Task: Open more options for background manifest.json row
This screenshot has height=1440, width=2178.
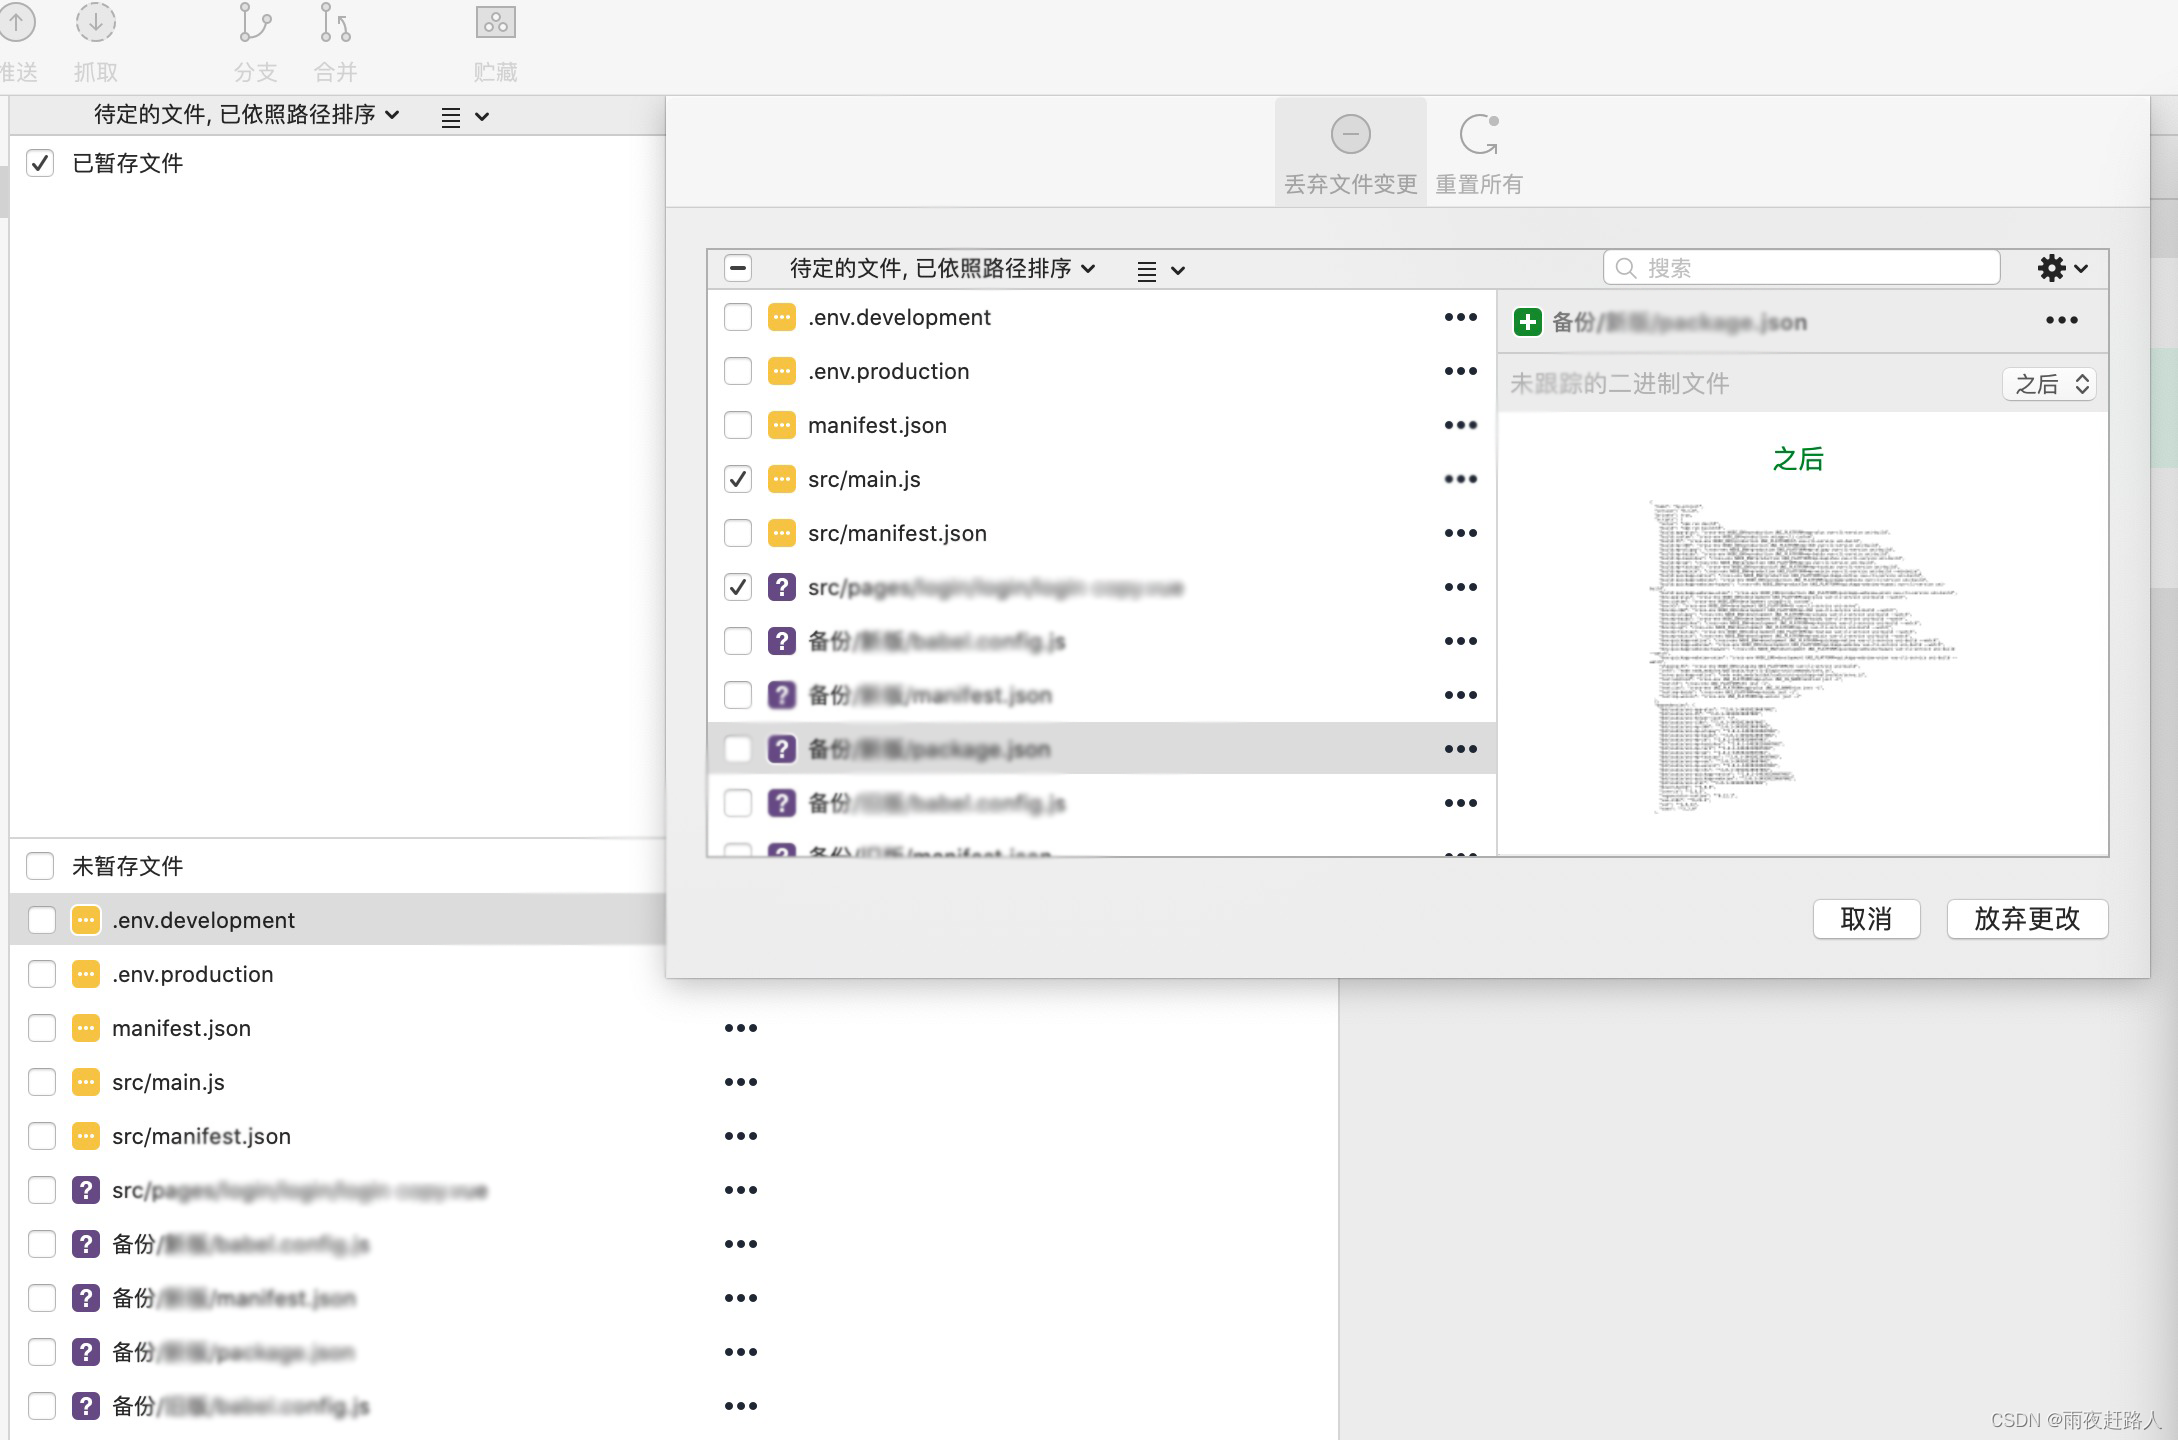Action: 740,1028
